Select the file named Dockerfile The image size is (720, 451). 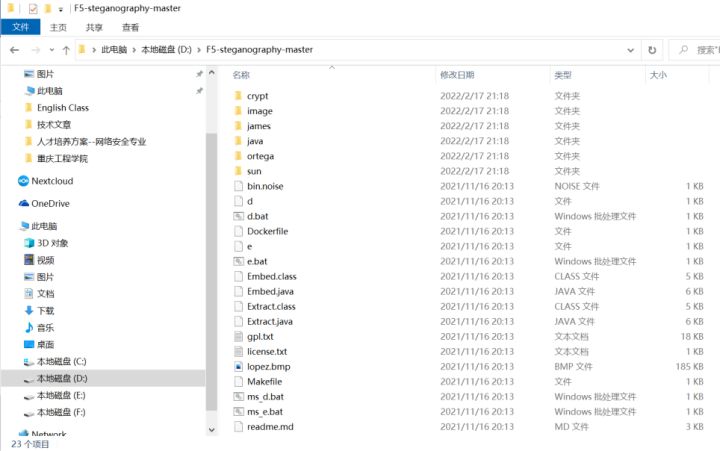pos(268,231)
